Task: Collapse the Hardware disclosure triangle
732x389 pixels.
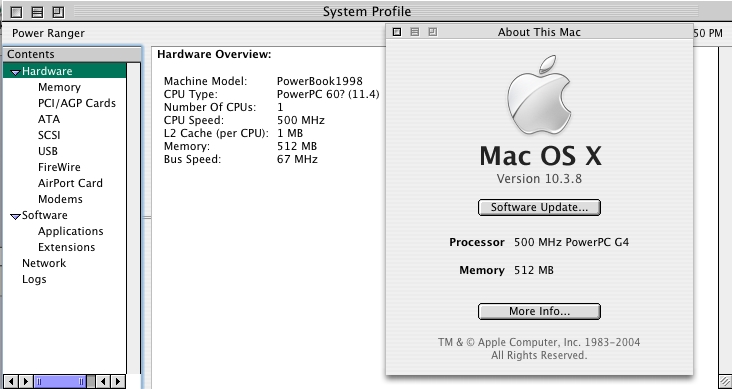Action: coord(15,72)
